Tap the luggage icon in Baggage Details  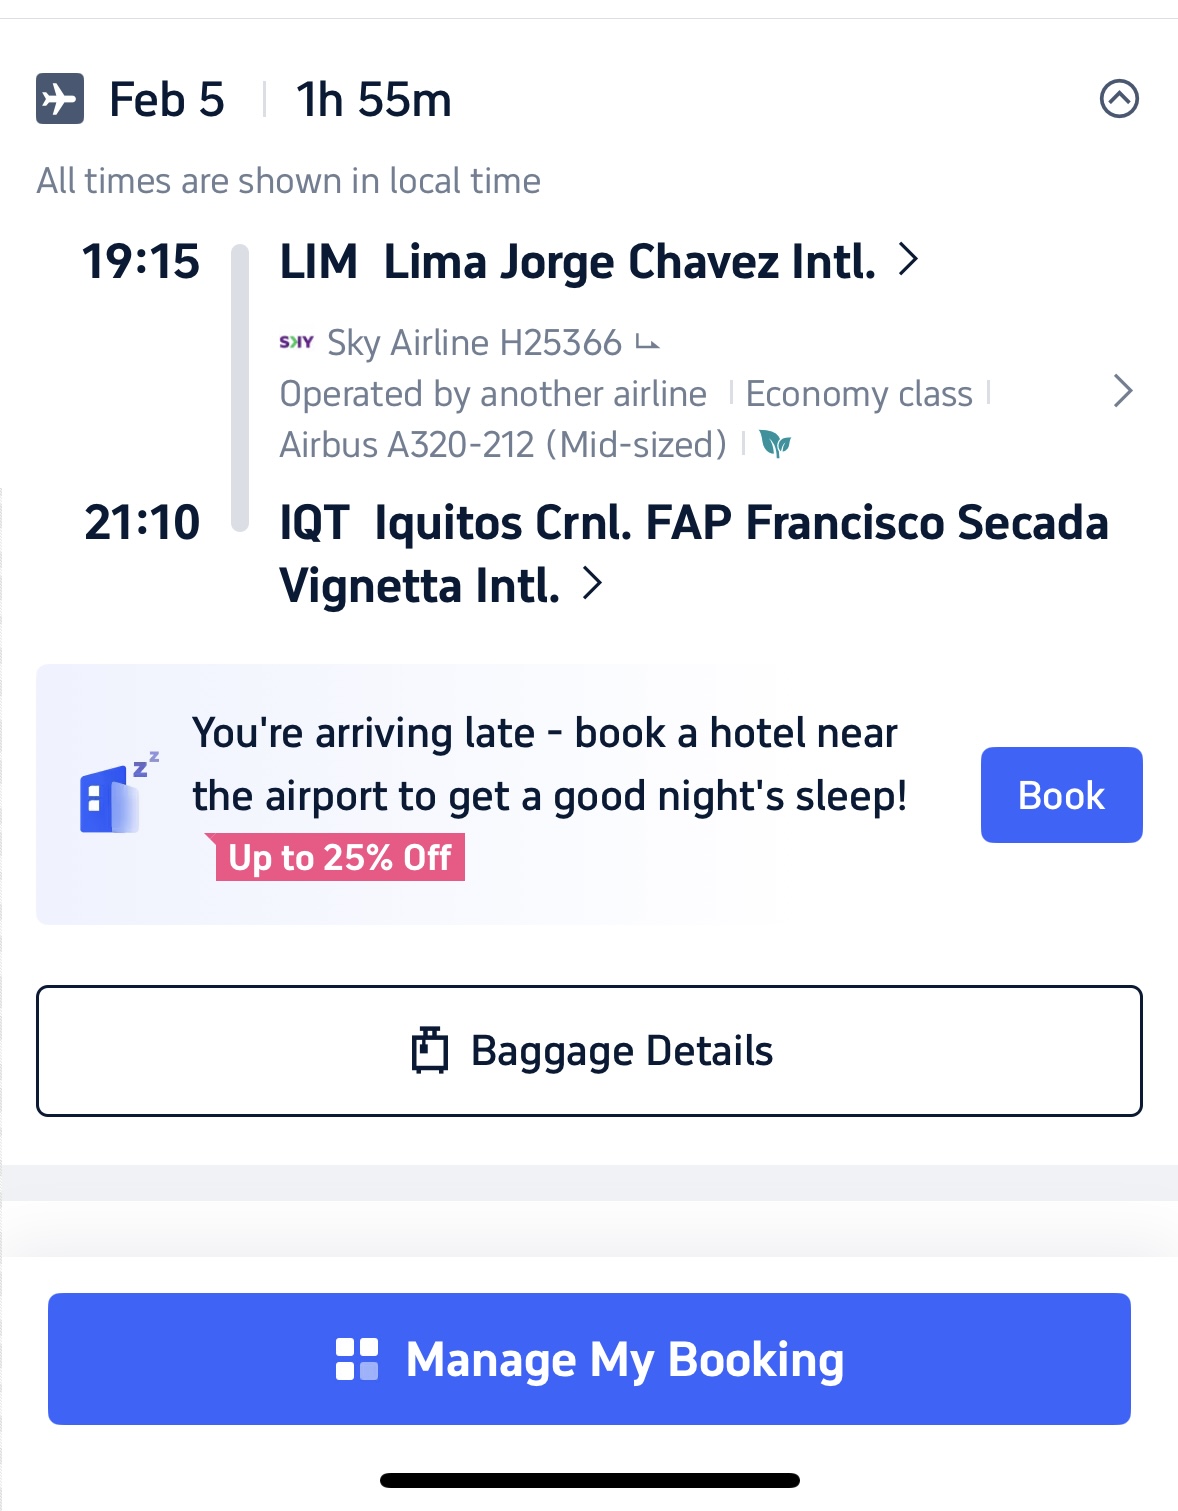click(x=430, y=1050)
